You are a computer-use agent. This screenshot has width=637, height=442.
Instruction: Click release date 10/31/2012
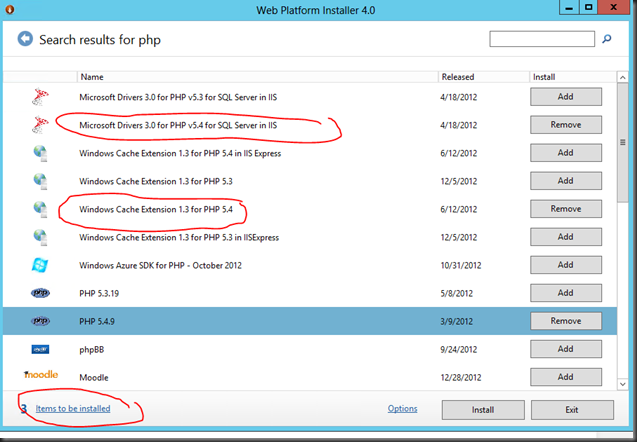click(x=461, y=265)
